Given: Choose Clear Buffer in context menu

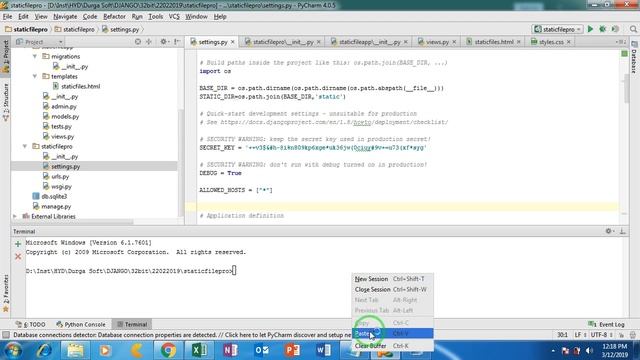Looking at the screenshot, I should [x=392, y=346].
